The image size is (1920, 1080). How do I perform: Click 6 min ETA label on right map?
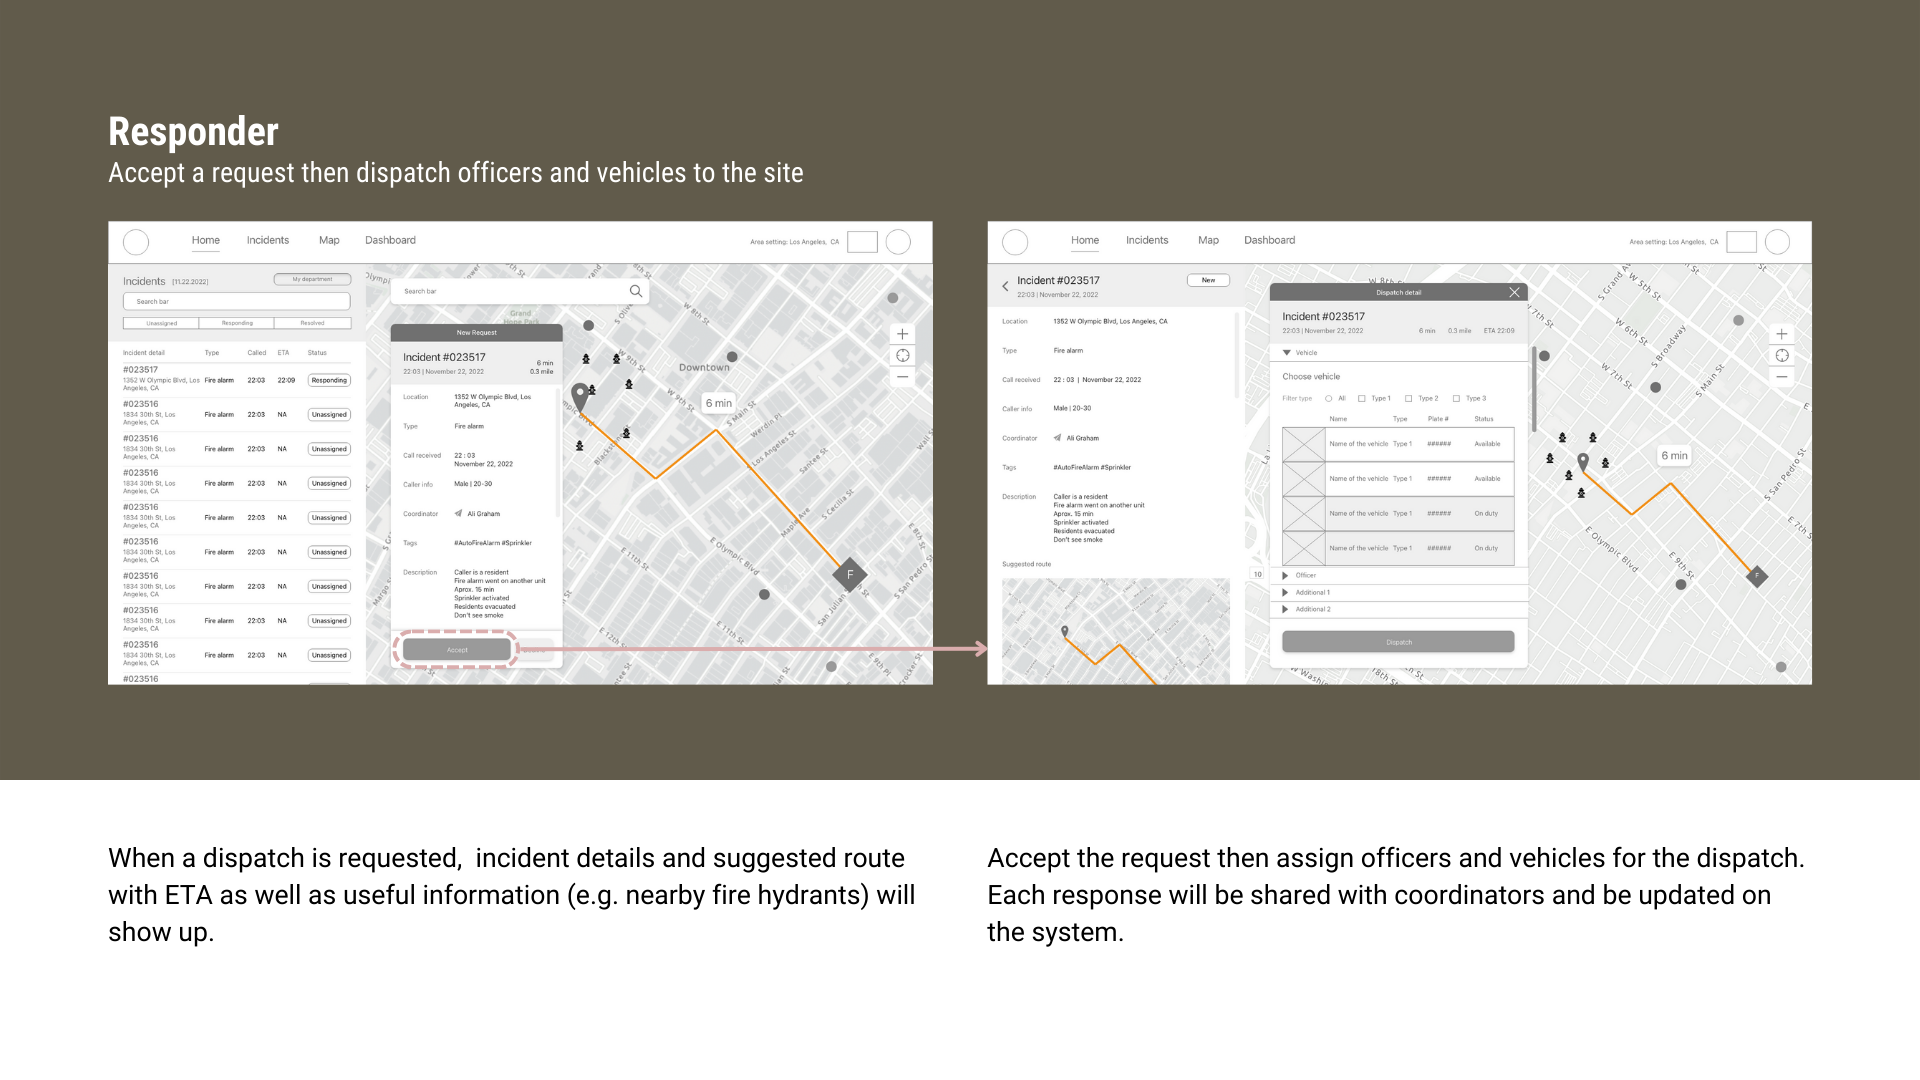pos(1675,455)
